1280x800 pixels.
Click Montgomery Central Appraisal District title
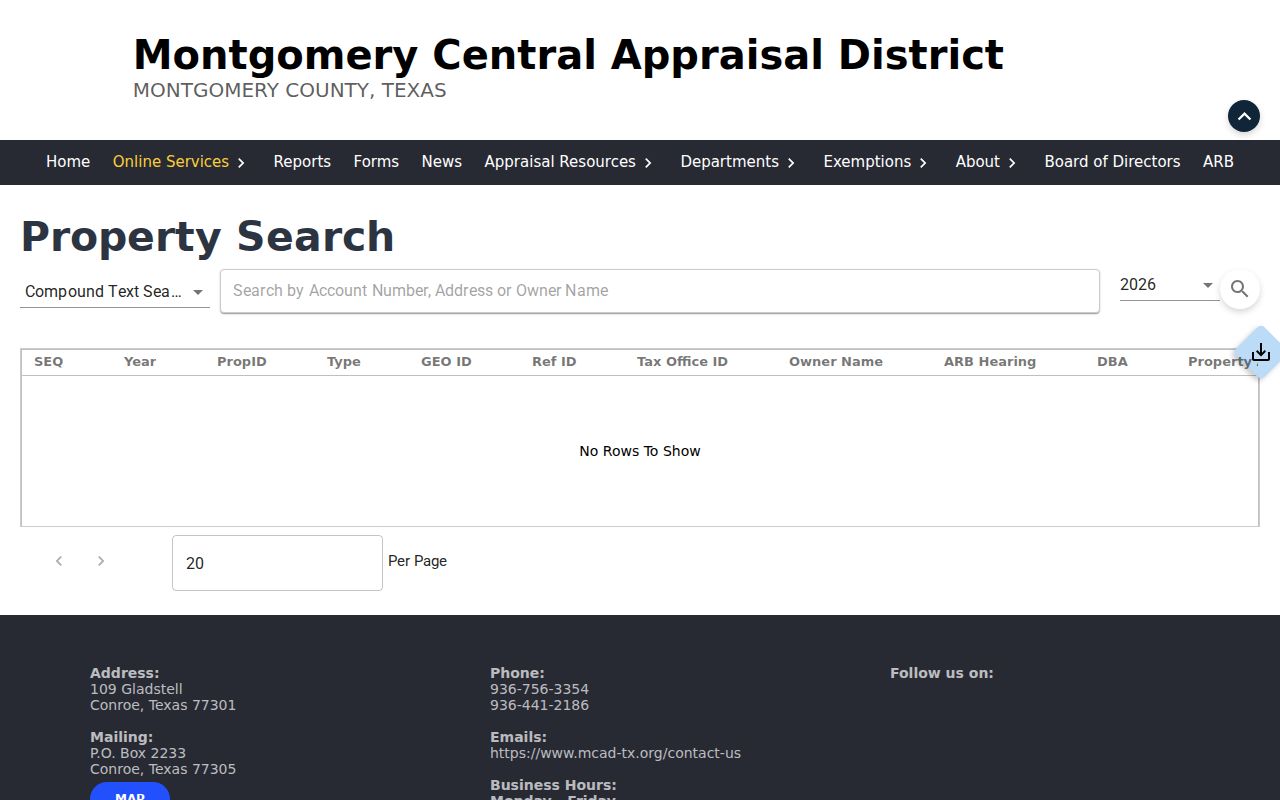568,55
